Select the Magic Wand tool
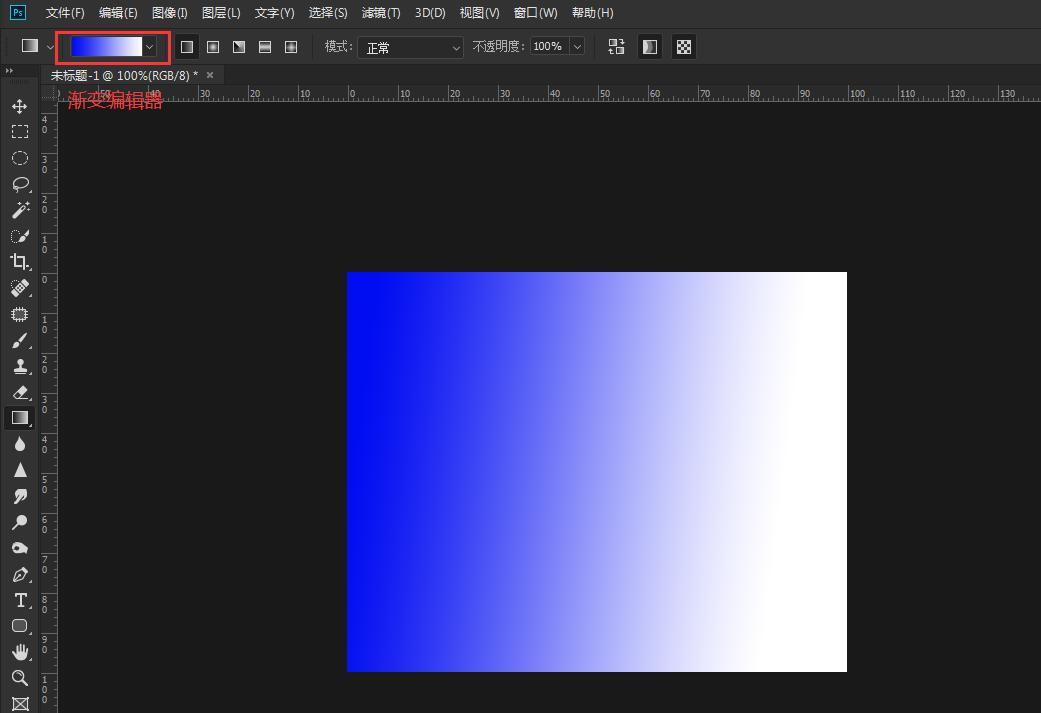This screenshot has width=1041, height=713. click(20, 210)
